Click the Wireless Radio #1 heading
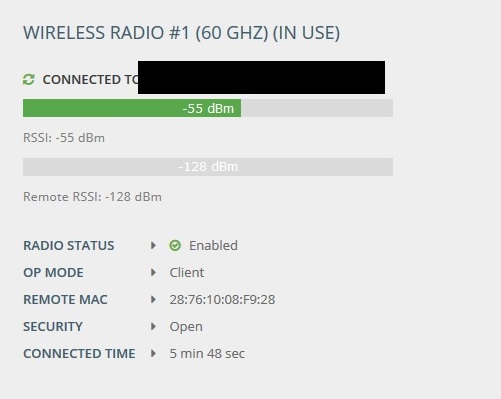The width and height of the screenshot is (501, 399). tap(182, 33)
